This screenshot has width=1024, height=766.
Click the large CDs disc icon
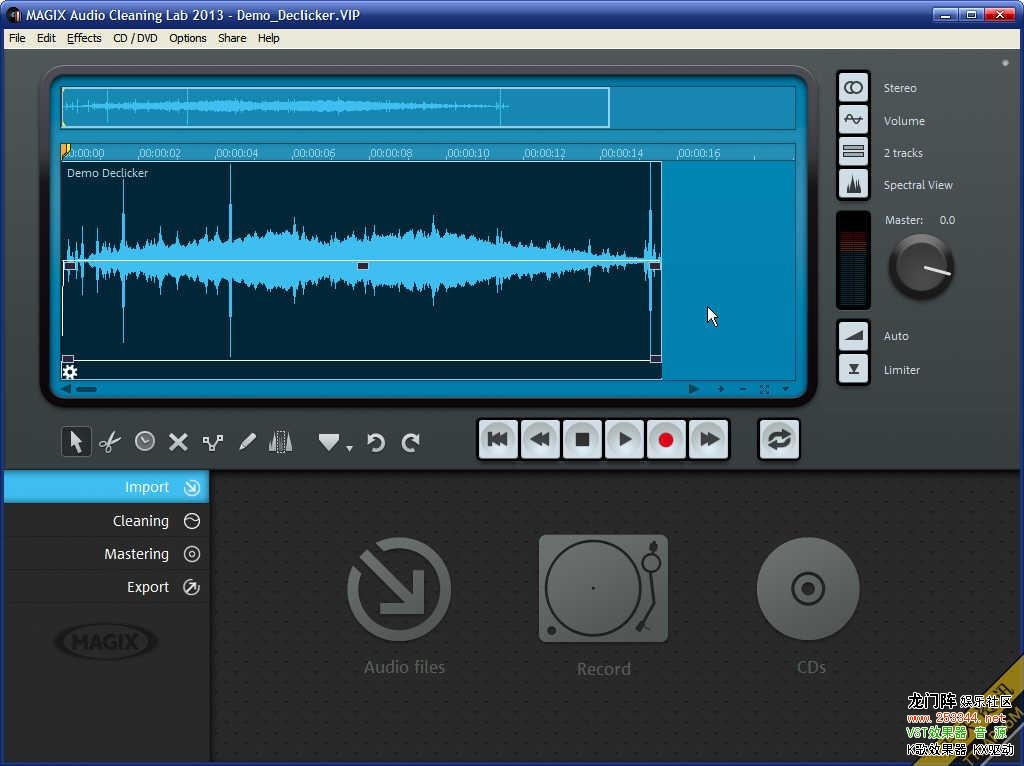coord(808,588)
